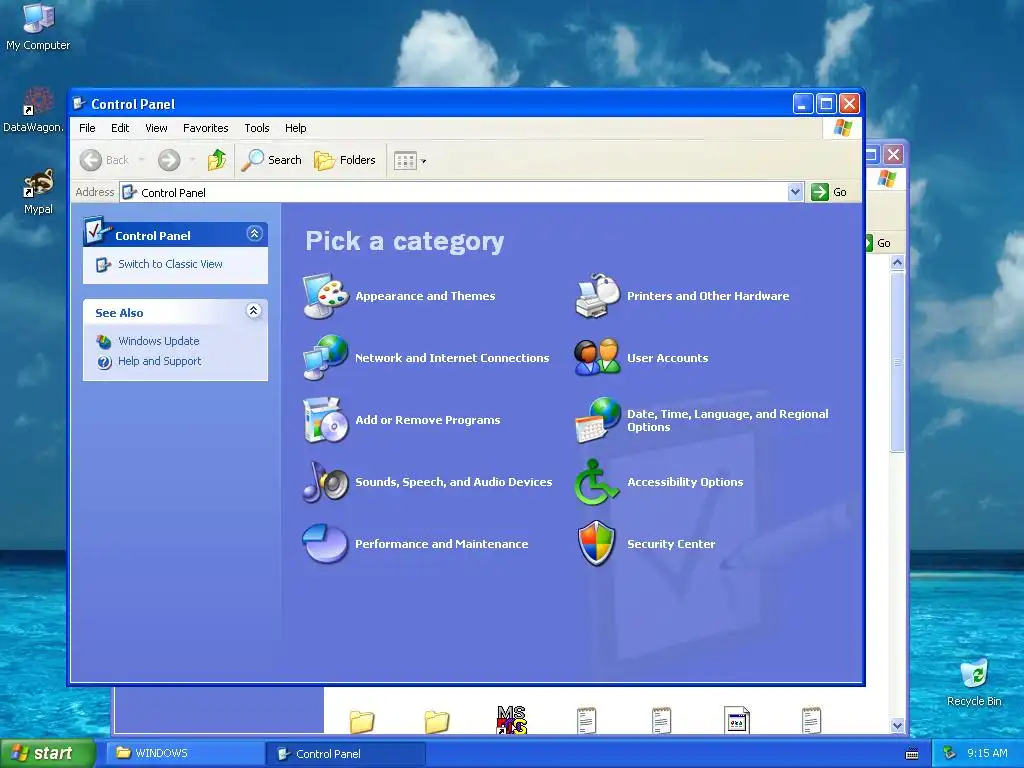Click the Security Center text link
Image resolution: width=1024 pixels, height=768 pixels.
(x=671, y=544)
